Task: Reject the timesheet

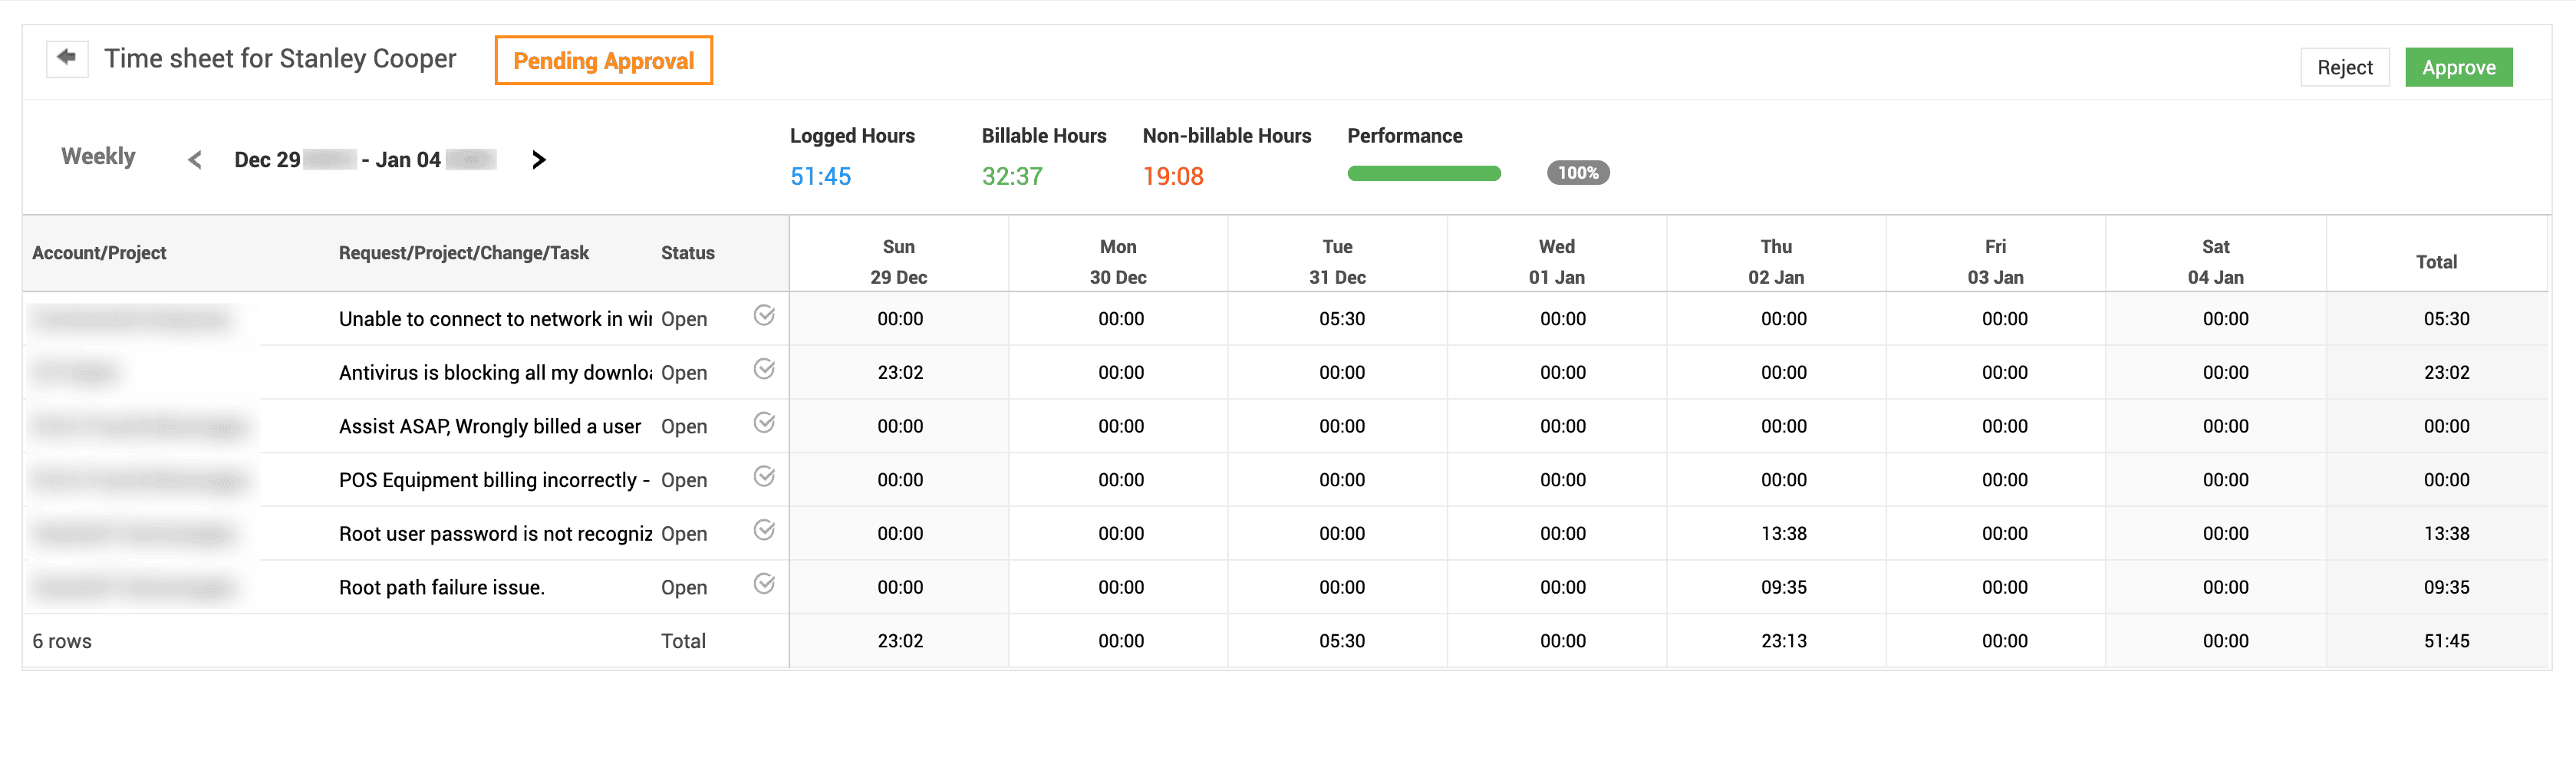Action: (2345, 66)
